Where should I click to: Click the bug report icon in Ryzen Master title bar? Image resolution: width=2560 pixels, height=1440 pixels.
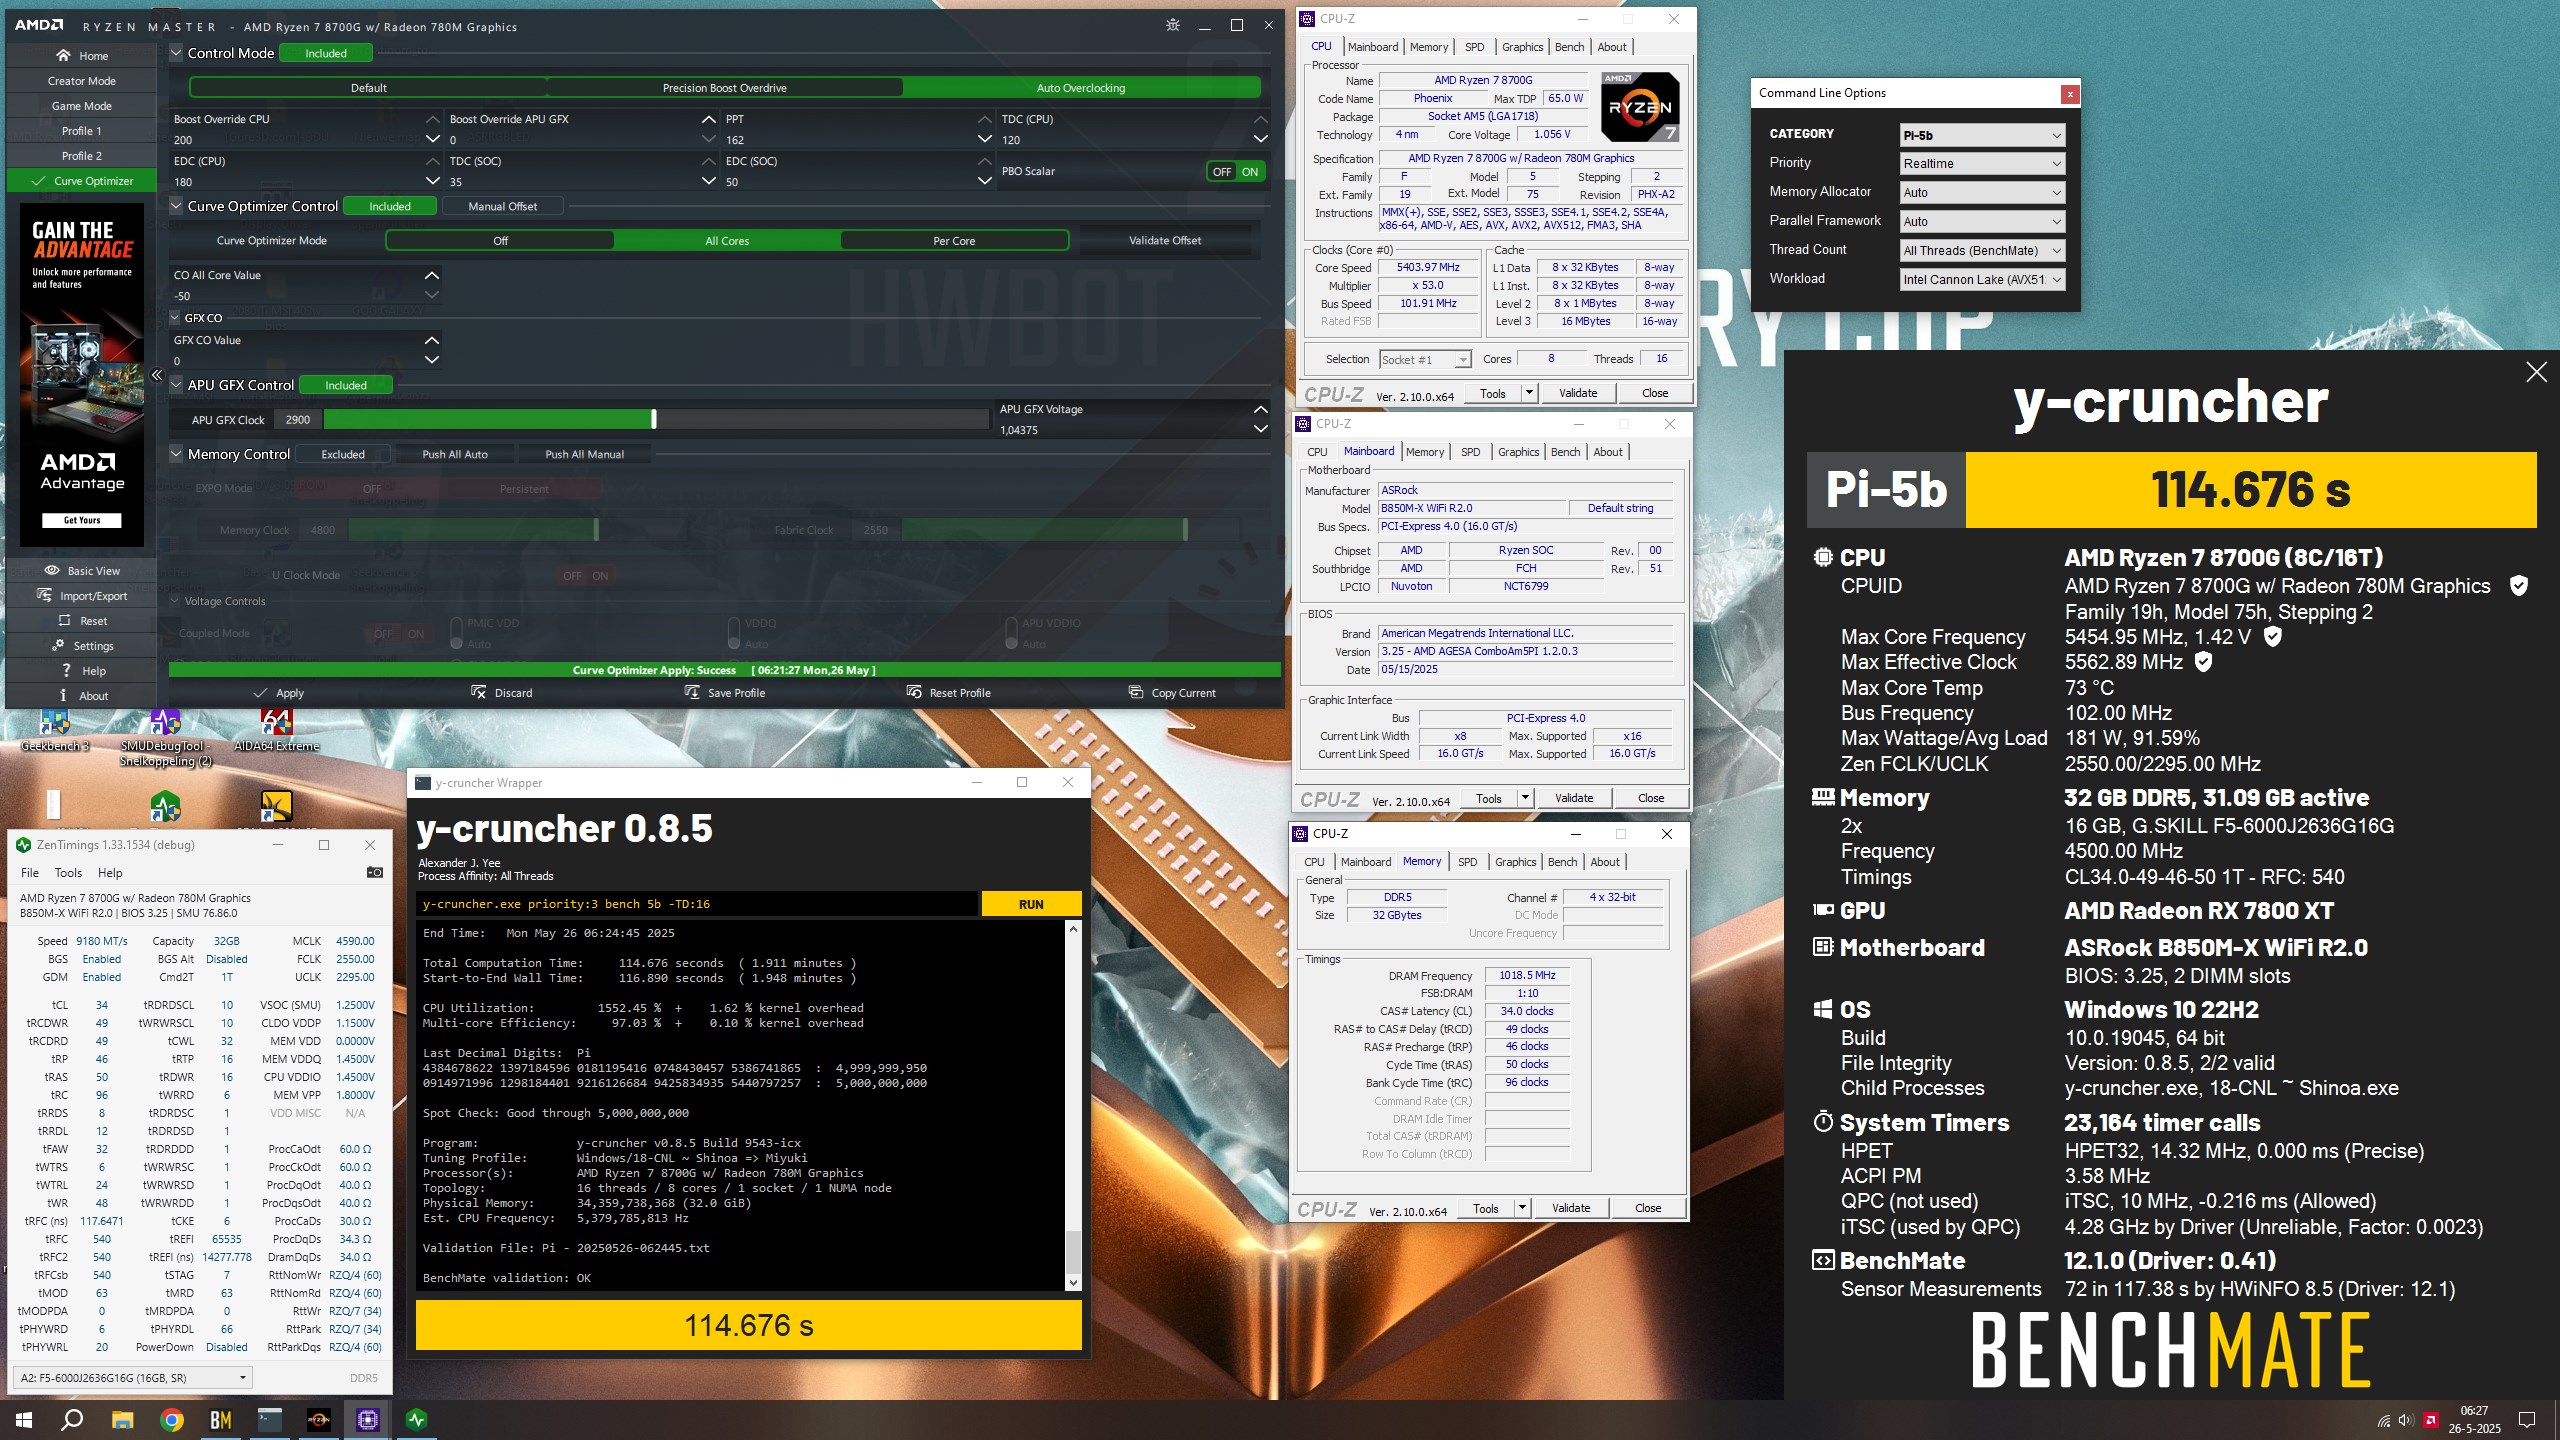pyautogui.click(x=1173, y=25)
